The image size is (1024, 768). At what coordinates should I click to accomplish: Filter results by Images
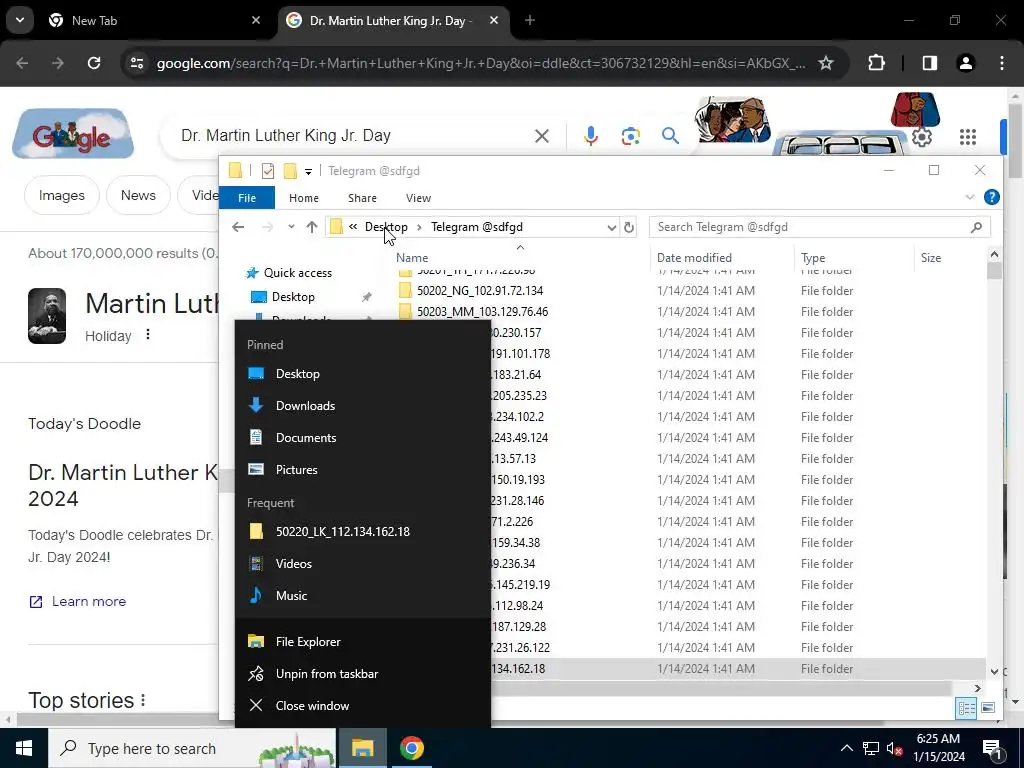click(62, 195)
